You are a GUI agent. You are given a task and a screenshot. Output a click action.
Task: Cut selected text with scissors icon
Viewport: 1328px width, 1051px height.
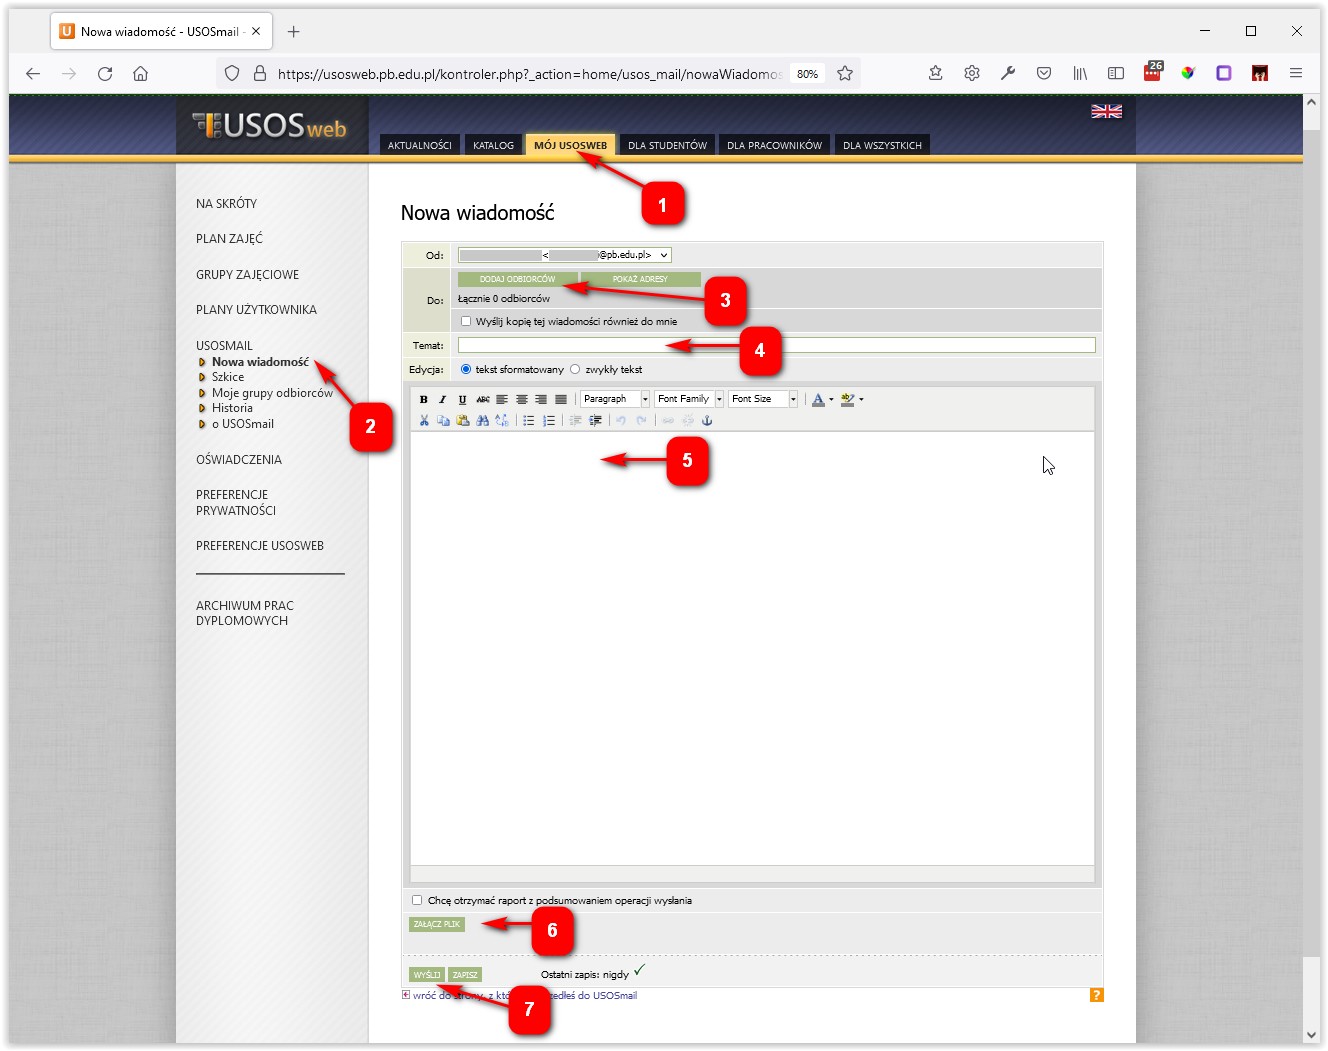[x=424, y=421]
